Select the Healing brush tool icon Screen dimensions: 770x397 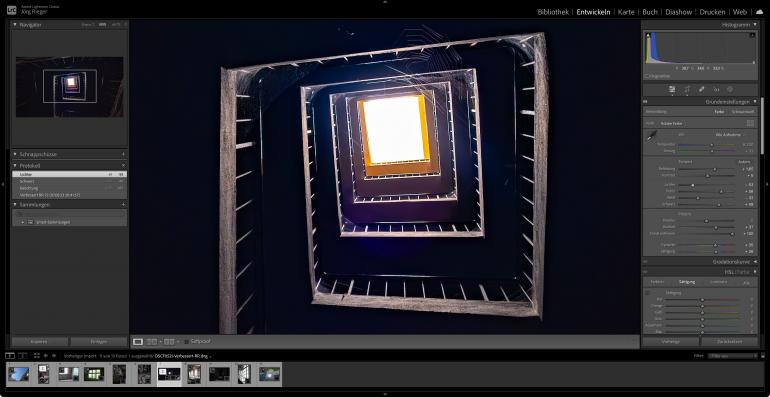point(702,89)
